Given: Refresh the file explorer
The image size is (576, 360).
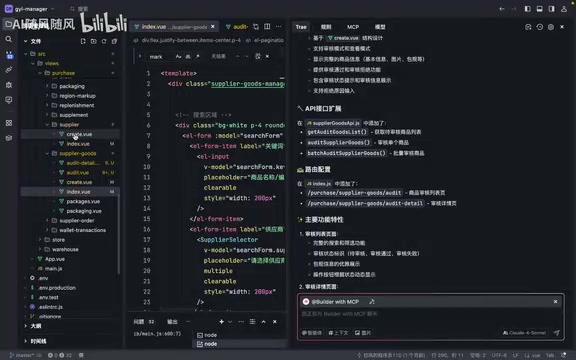Looking at the screenshot, I should pos(104,41).
